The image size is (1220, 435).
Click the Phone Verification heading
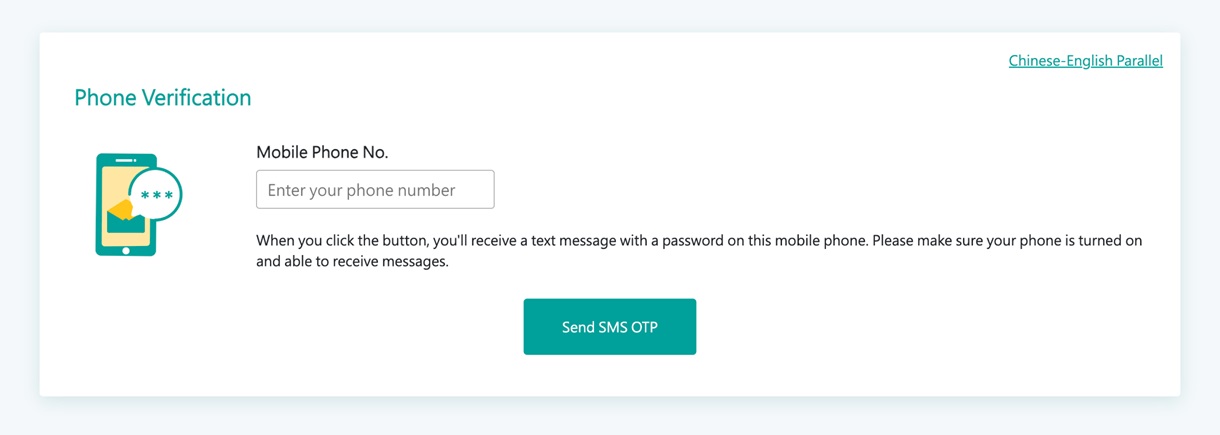point(162,98)
